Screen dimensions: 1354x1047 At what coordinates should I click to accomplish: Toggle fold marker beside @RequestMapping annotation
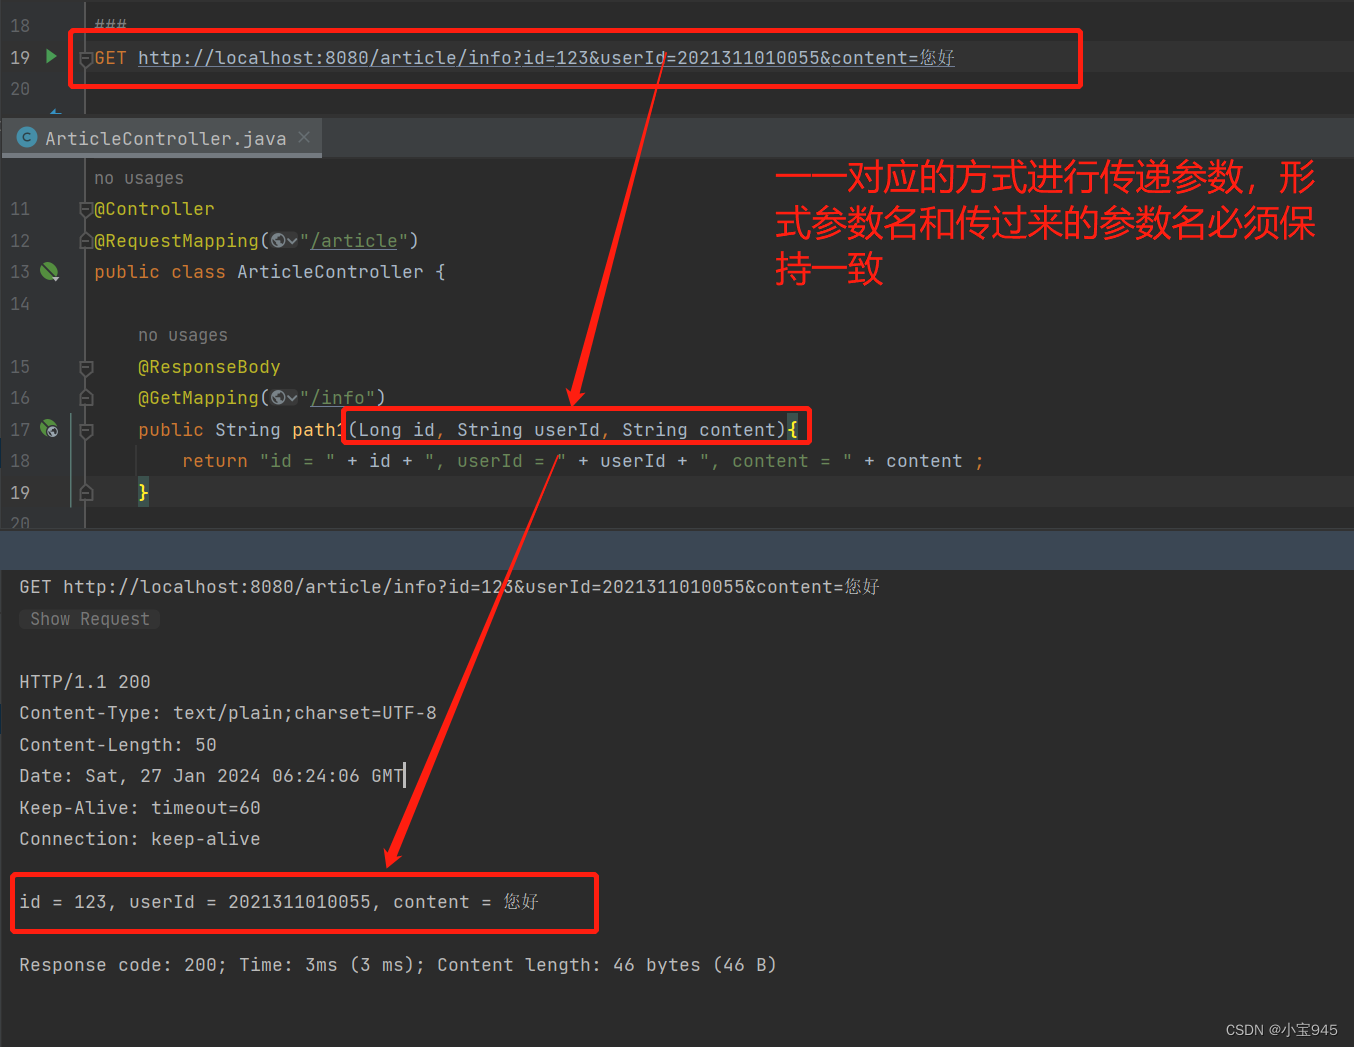click(86, 240)
